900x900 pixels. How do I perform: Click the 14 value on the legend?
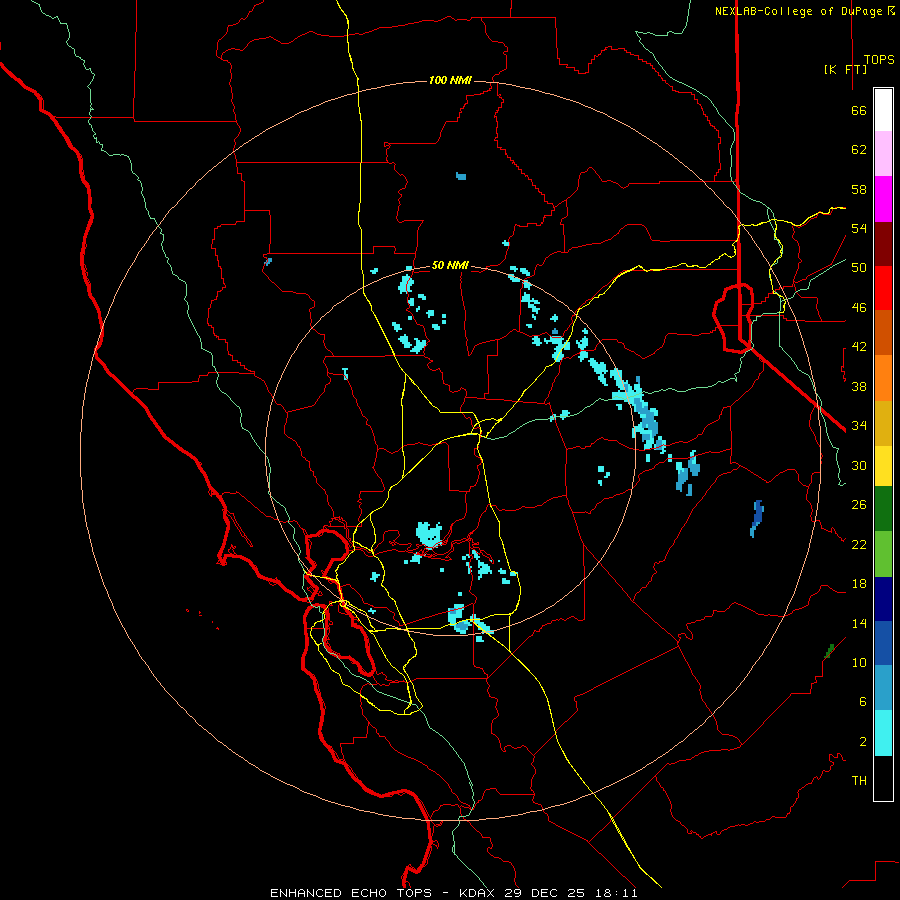[859, 623]
